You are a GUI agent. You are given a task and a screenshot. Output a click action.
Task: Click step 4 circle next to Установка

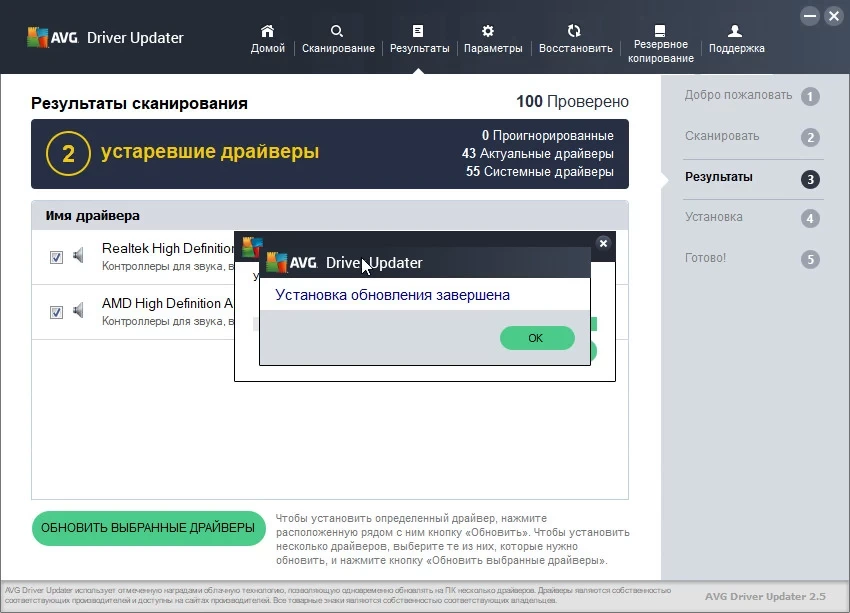click(810, 218)
